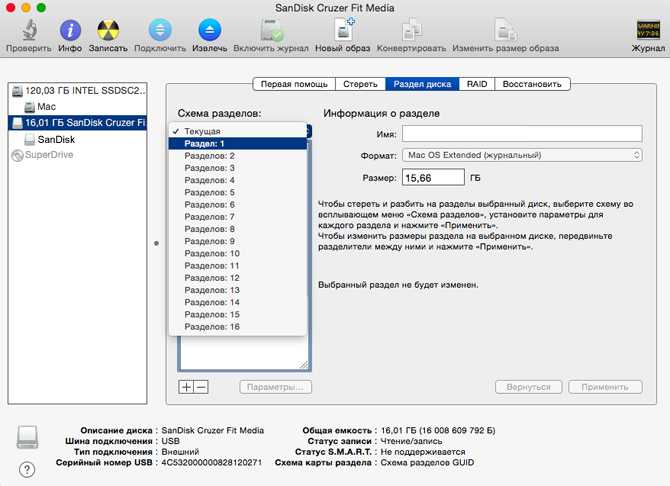
Task: Click the Записать burn icon
Action: coord(108,30)
